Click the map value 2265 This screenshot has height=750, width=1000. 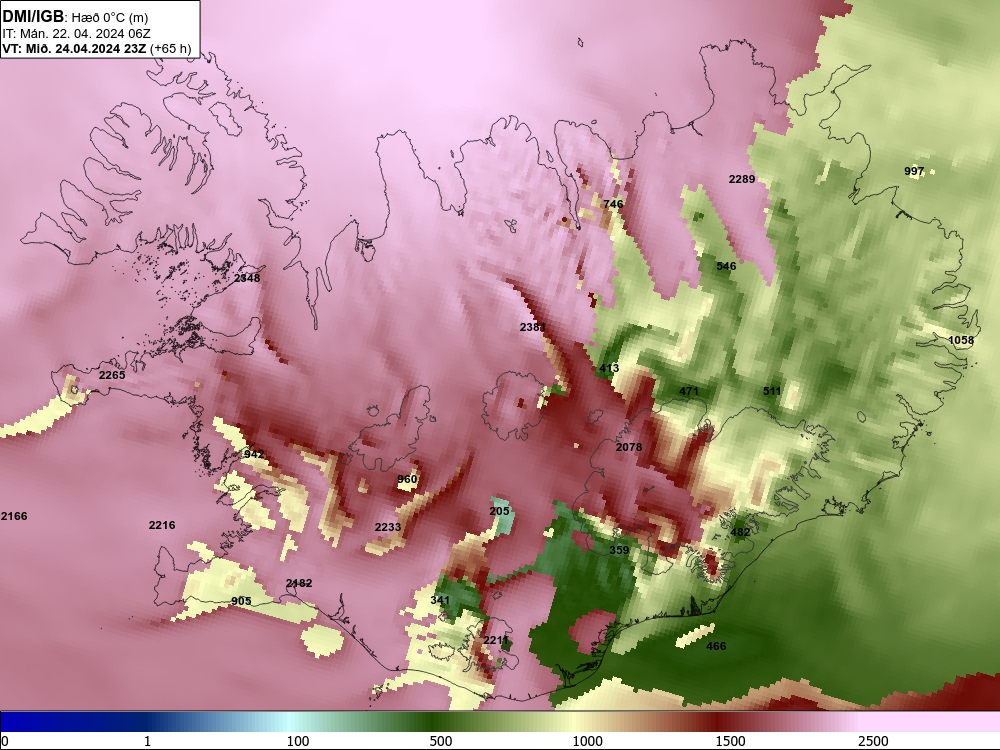[x=112, y=375]
